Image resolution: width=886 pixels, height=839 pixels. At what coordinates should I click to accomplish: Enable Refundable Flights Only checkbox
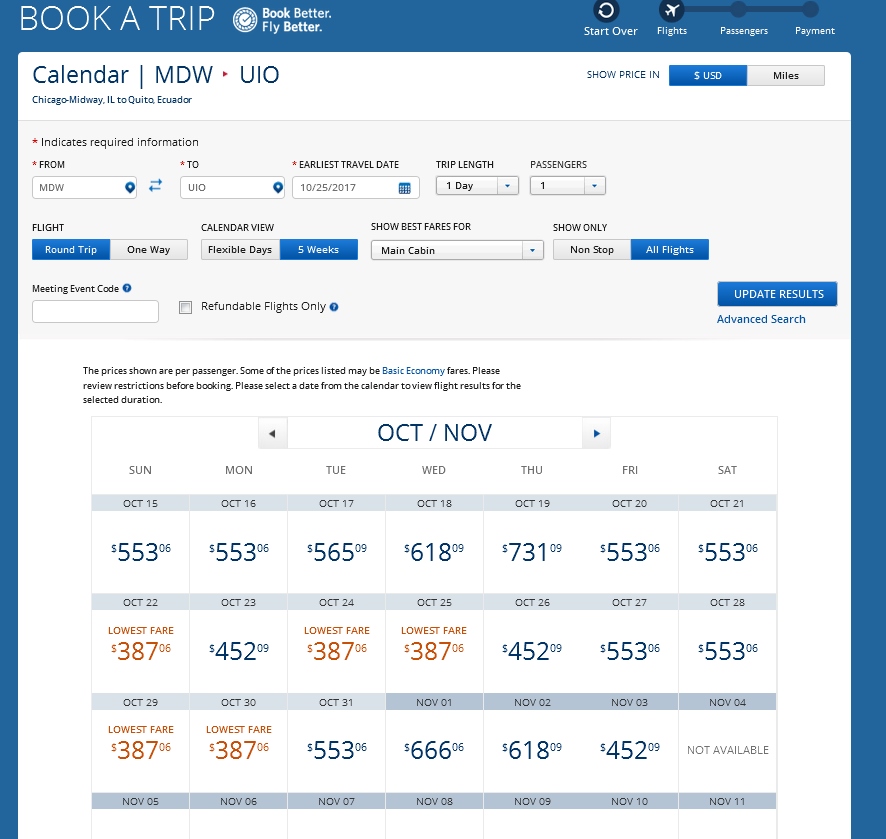point(185,308)
